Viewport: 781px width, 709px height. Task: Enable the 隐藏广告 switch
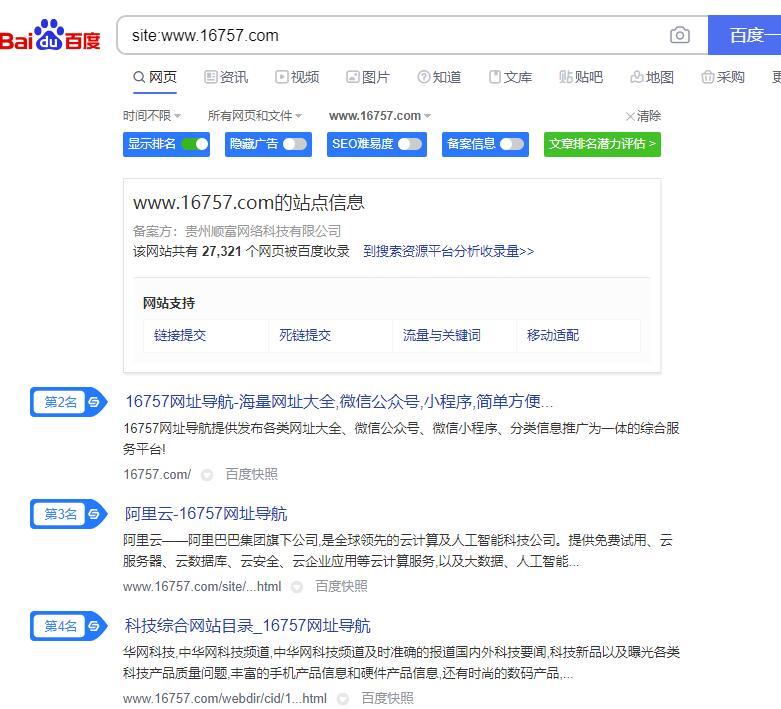pyautogui.click(x=295, y=144)
